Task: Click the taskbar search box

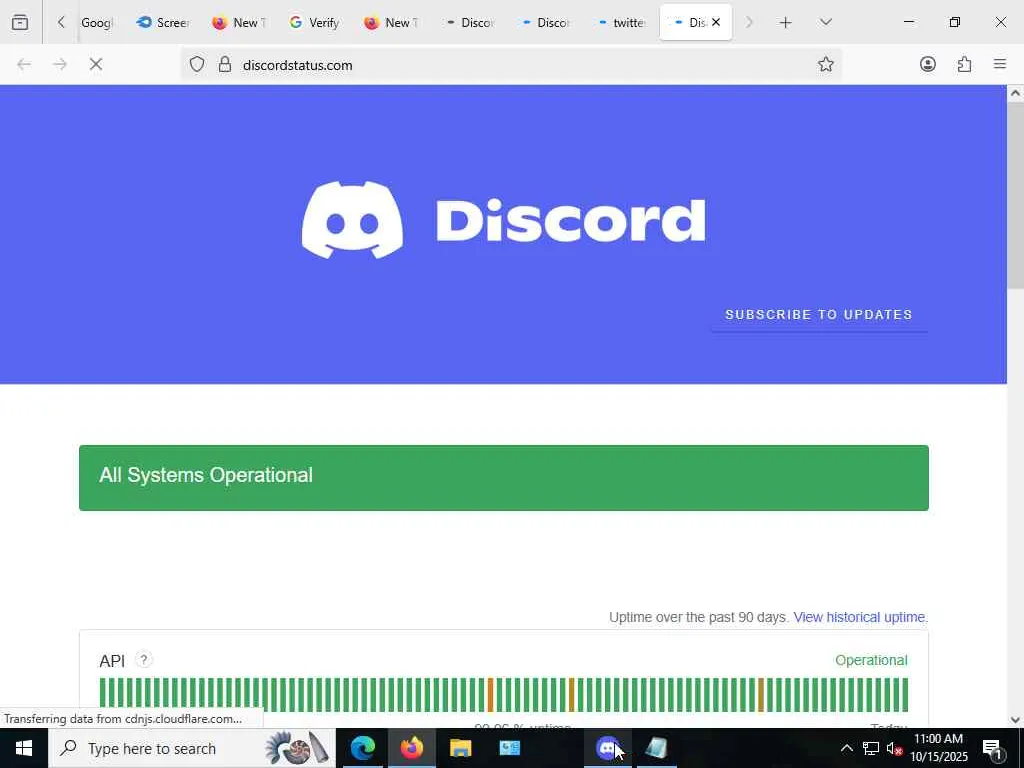Action: pos(192,748)
